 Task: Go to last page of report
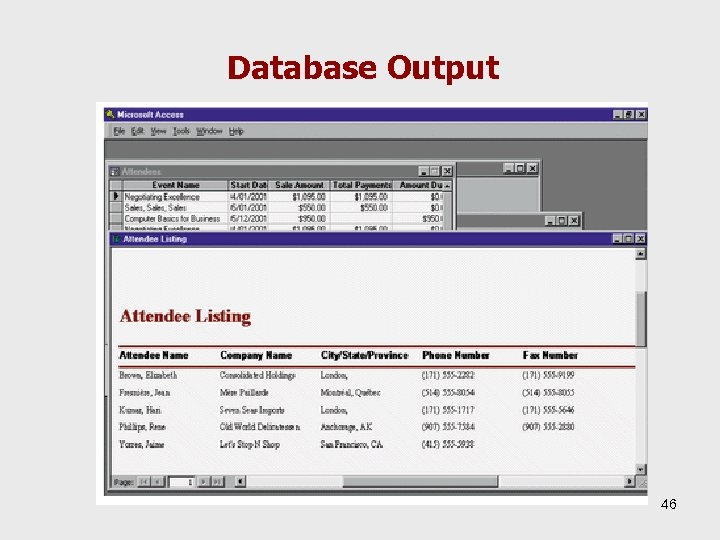click(x=217, y=482)
